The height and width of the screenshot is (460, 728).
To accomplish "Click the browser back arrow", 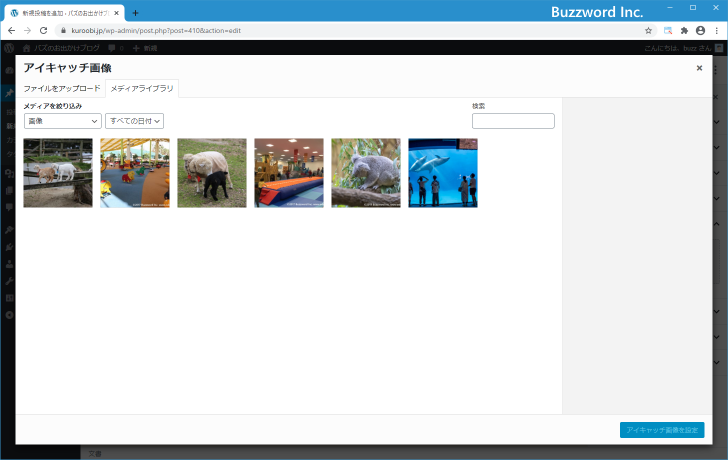I will (10, 31).
